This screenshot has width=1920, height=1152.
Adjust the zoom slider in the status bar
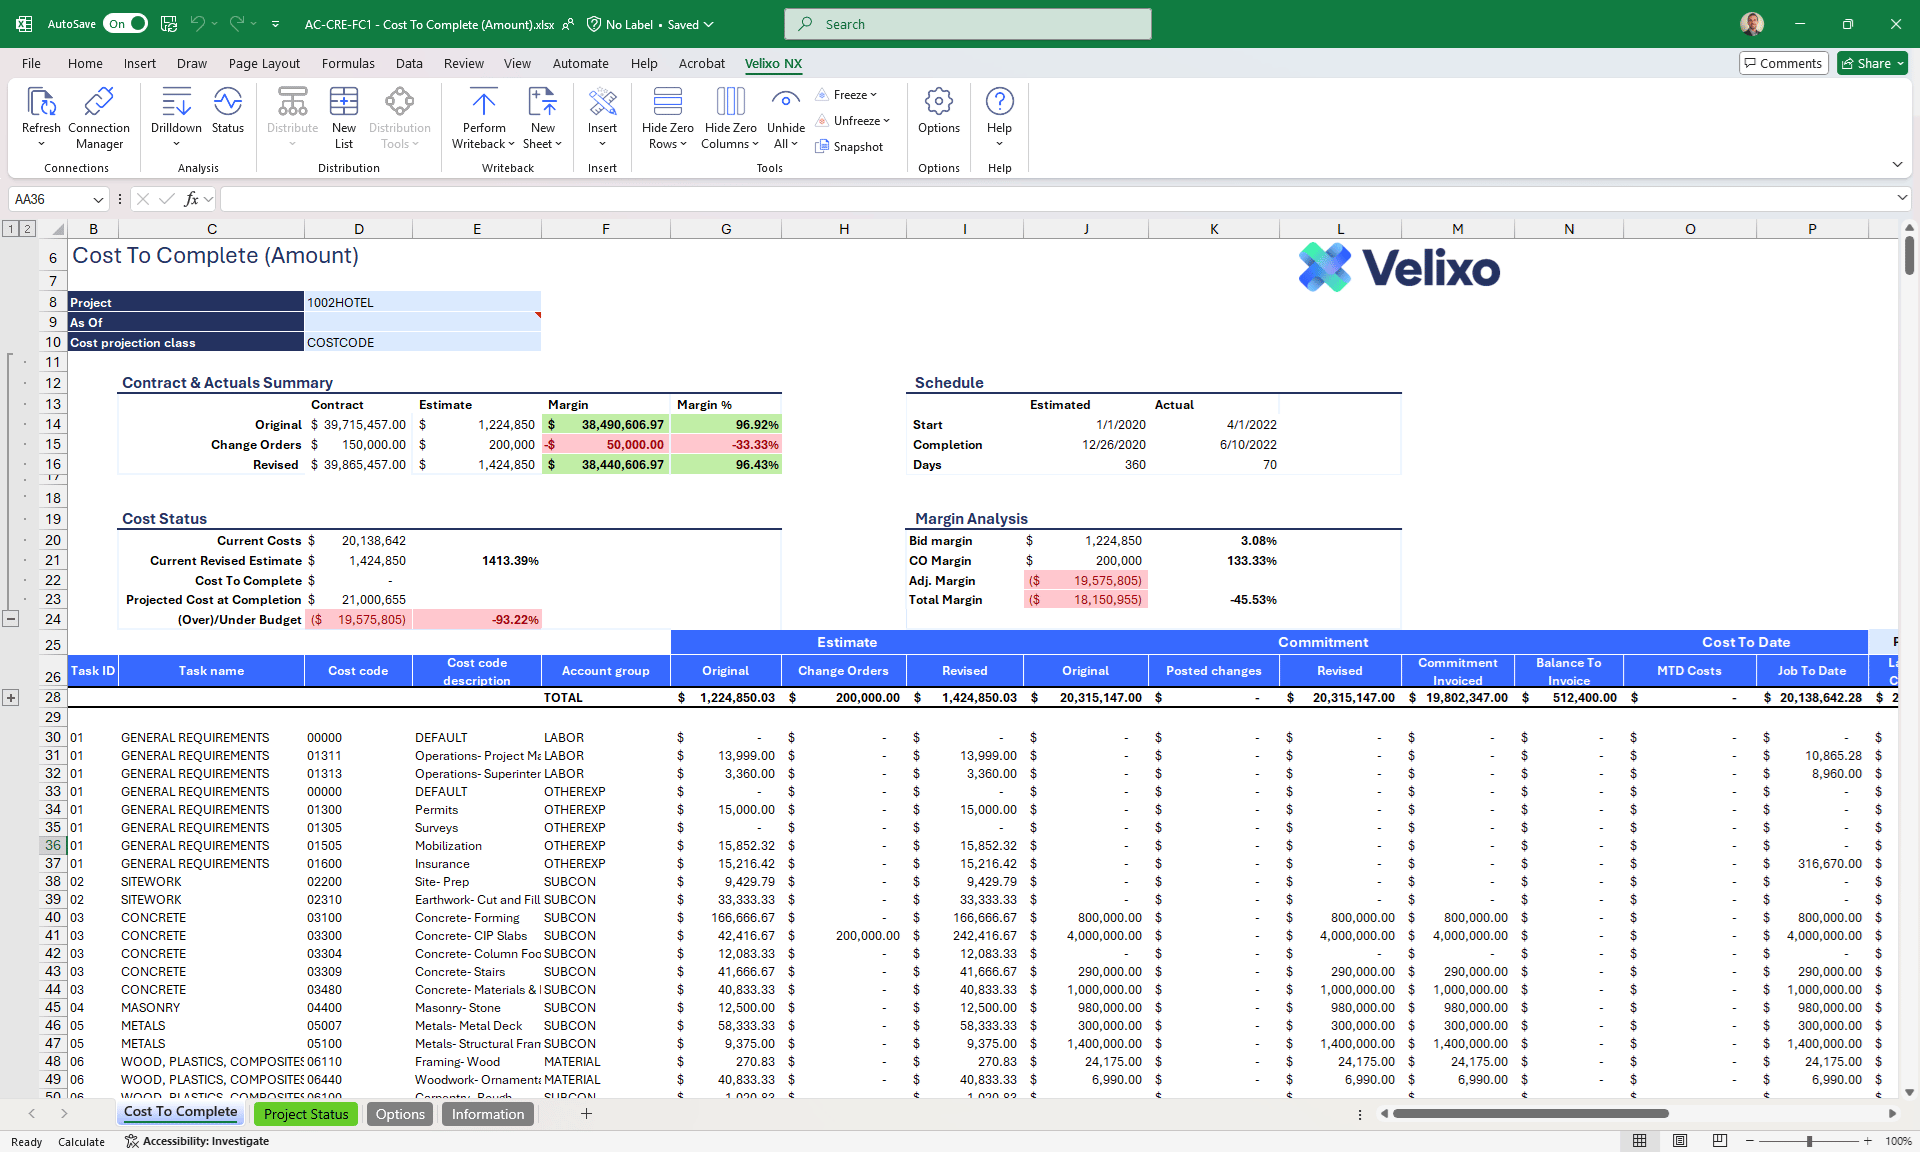1808,1140
